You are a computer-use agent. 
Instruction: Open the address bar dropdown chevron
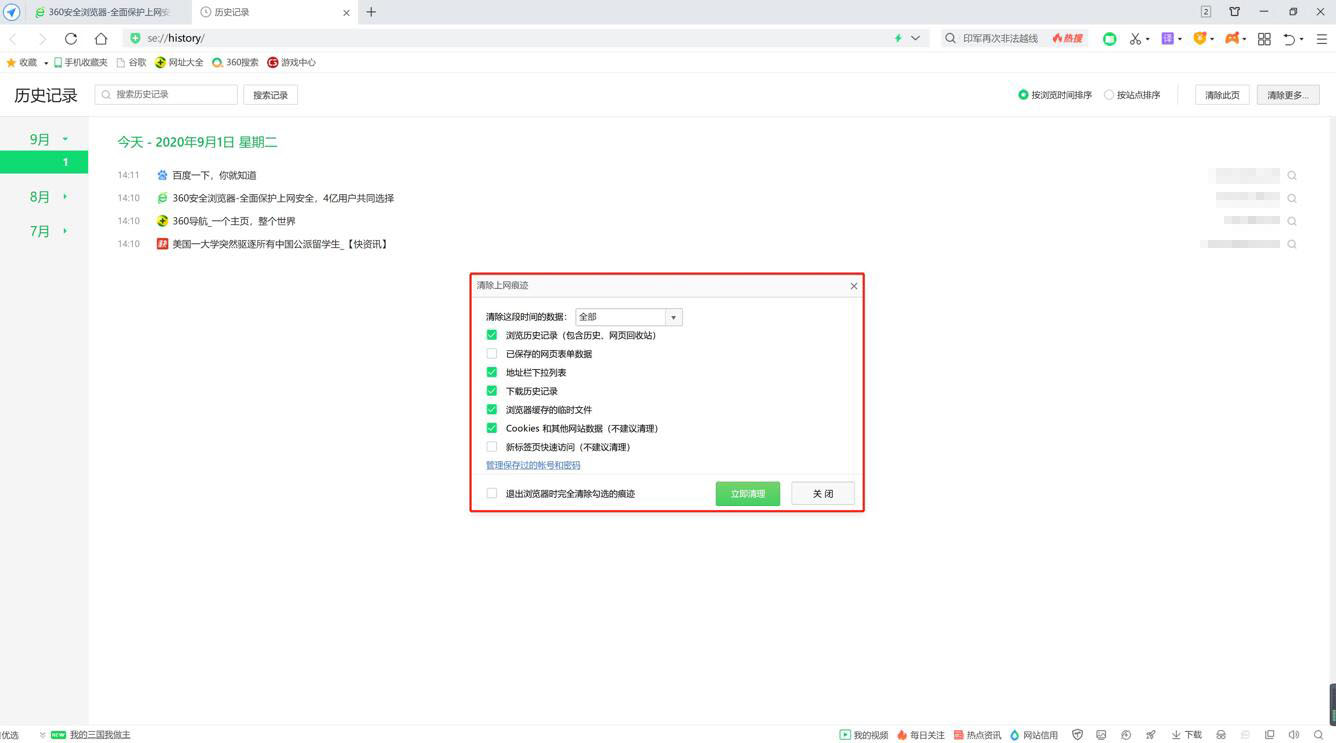click(x=915, y=38)
